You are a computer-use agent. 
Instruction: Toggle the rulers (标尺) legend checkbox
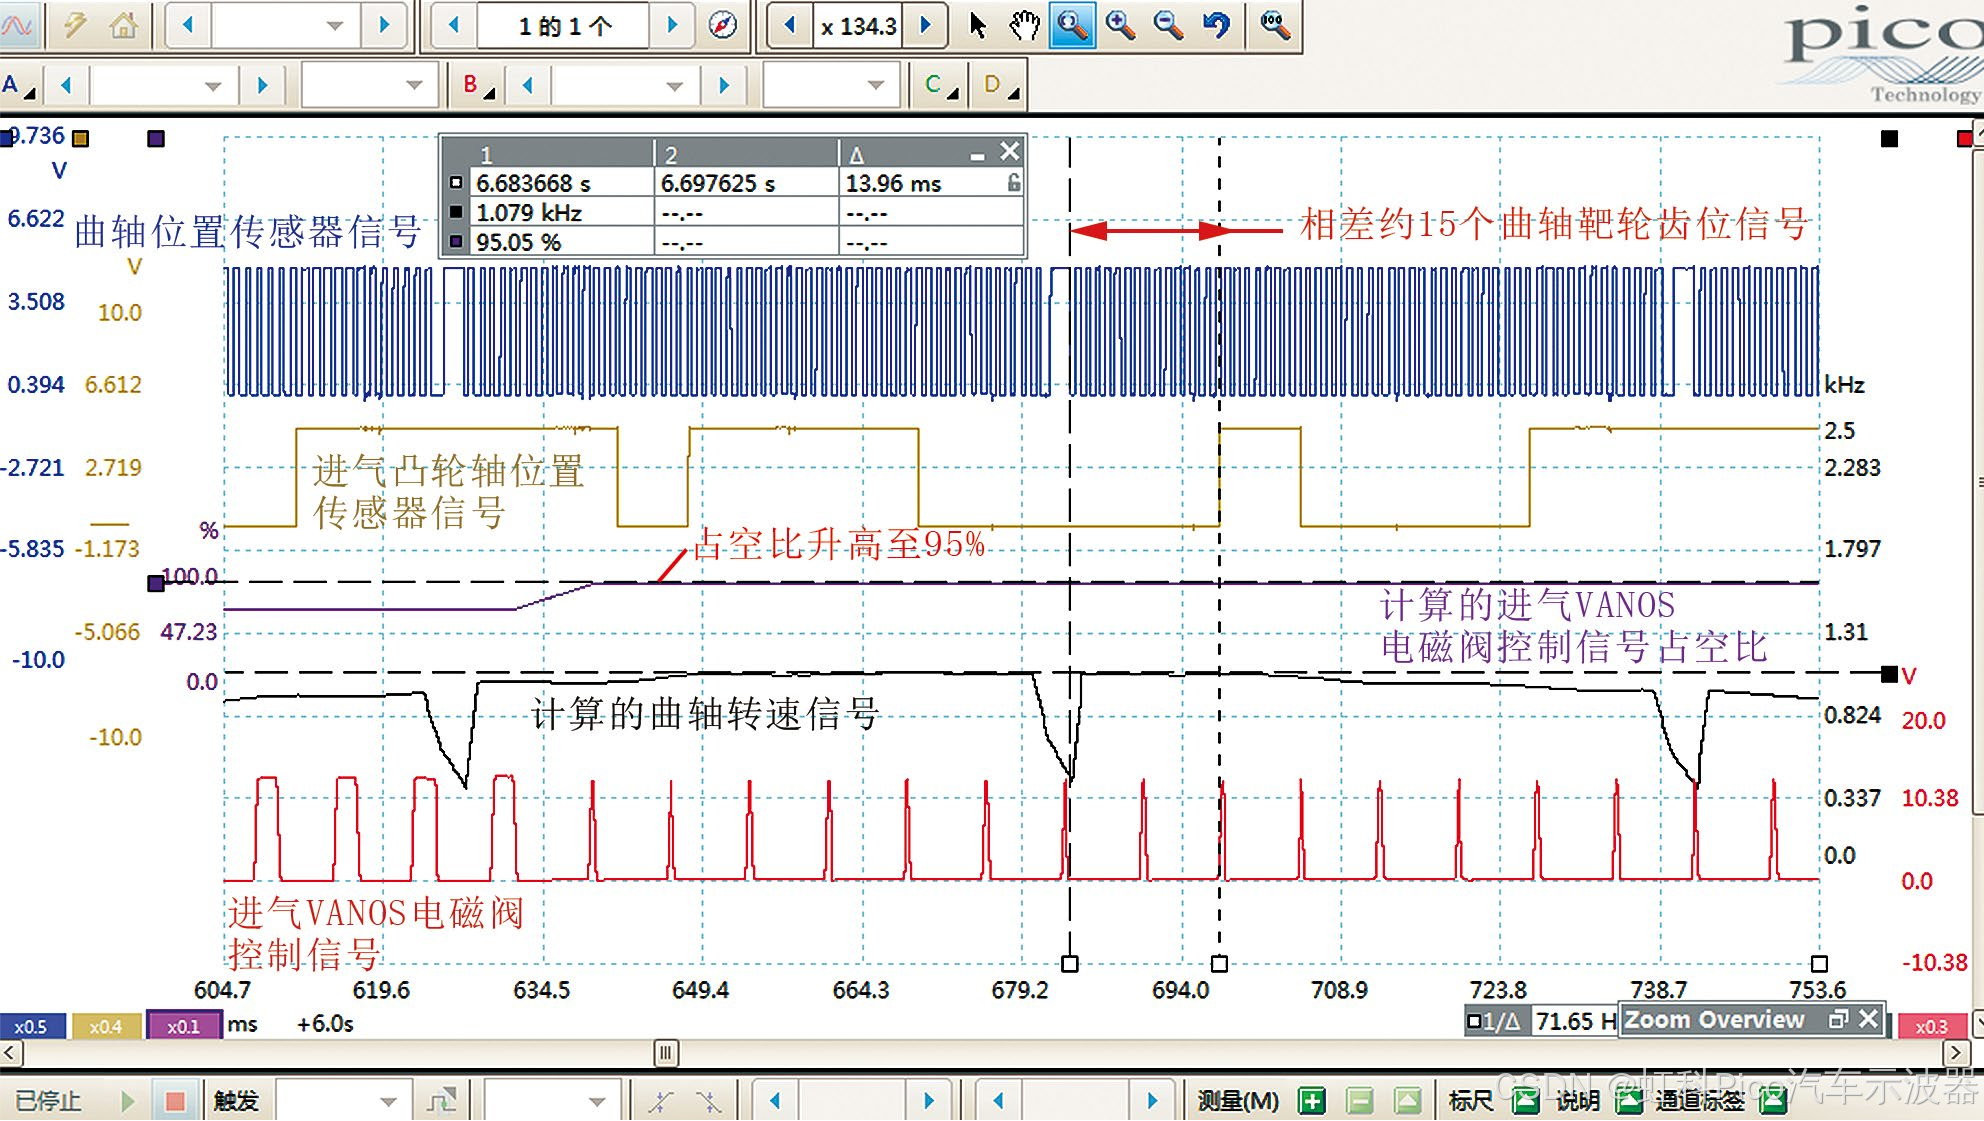(x=1525, y=1101)
